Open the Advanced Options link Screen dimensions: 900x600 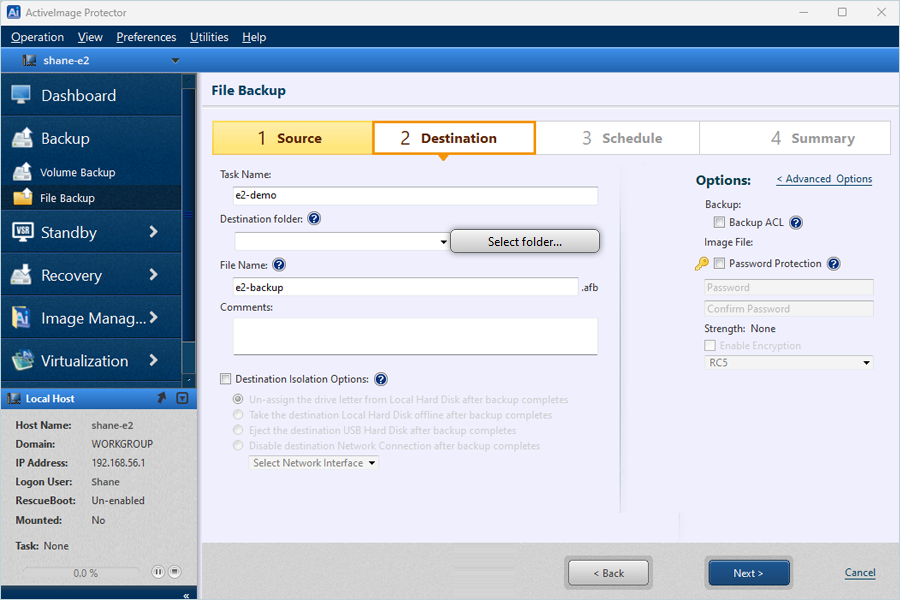tap(824, 179)
